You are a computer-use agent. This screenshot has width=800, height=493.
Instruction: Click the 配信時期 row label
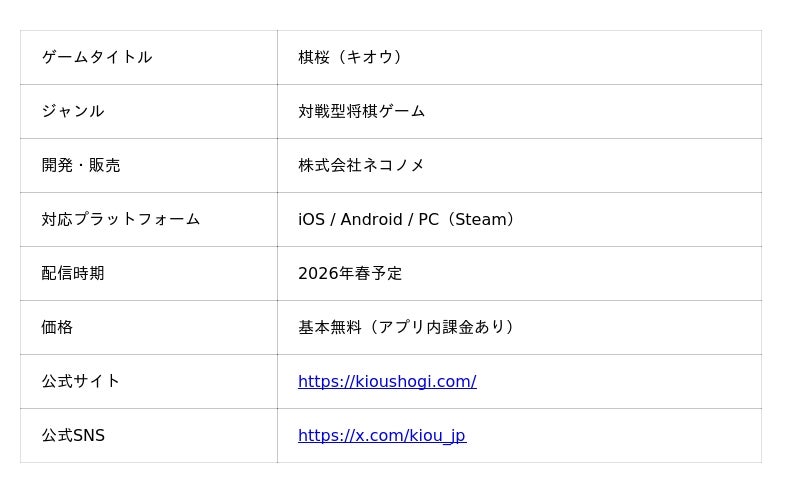tap(73, 273)
